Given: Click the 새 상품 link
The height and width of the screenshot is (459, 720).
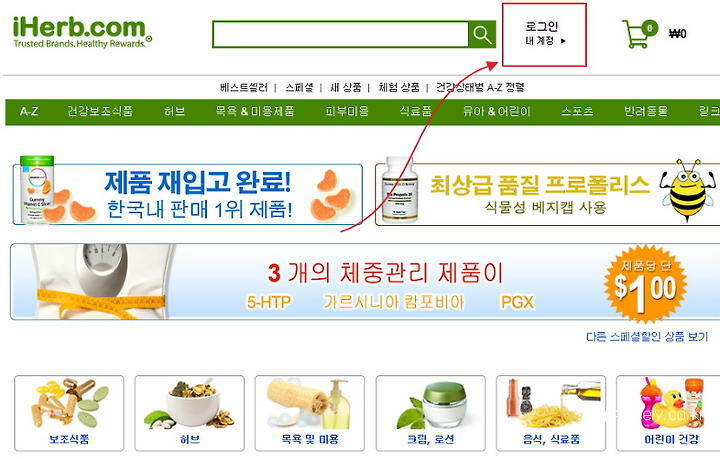Looking at the screenshot, I should (x=346, y=87).
